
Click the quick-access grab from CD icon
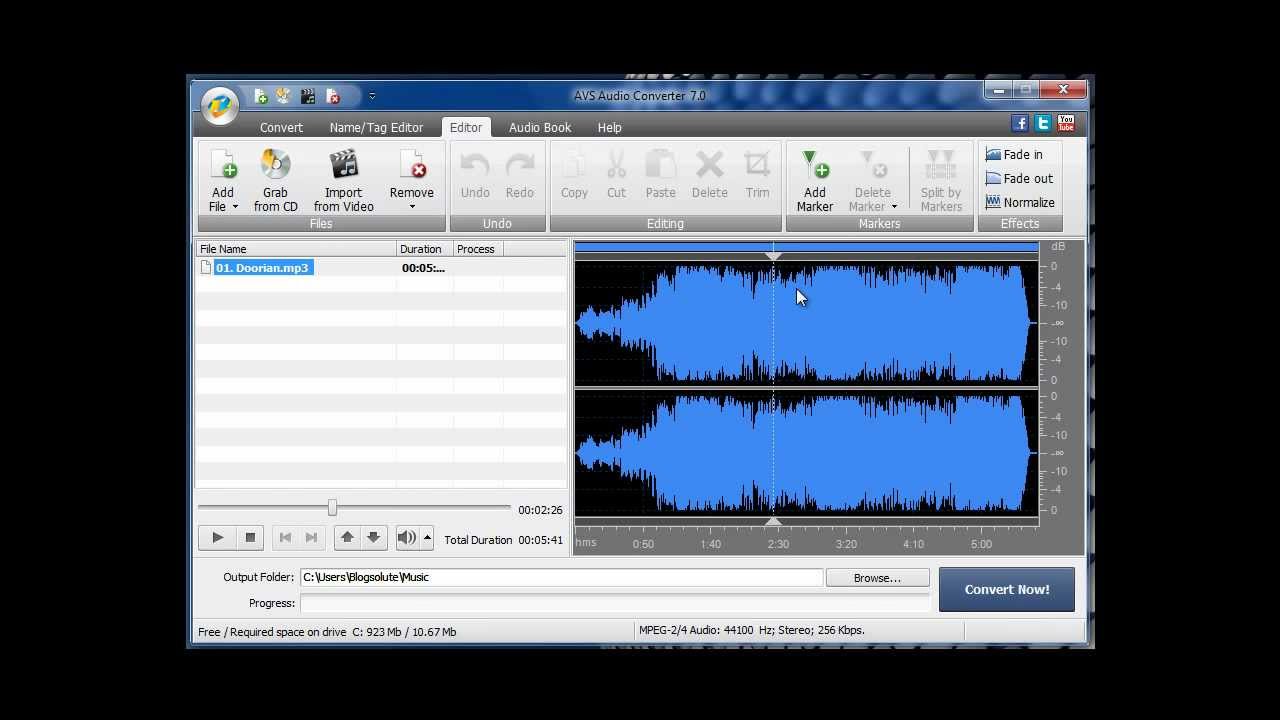(283, 97)
